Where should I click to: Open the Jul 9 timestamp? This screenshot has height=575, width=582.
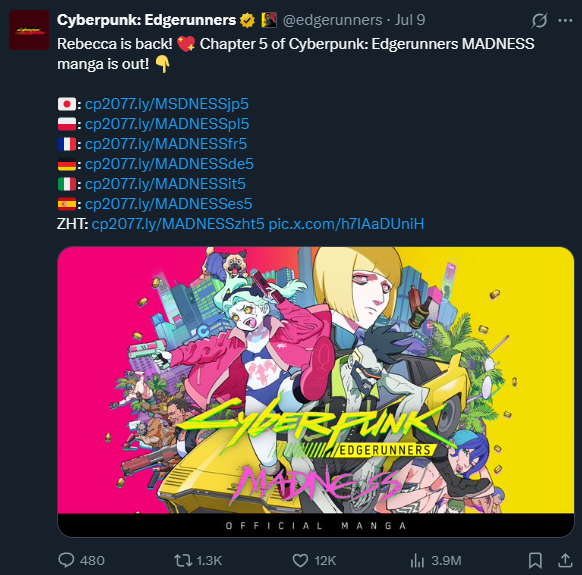point(410,20)
